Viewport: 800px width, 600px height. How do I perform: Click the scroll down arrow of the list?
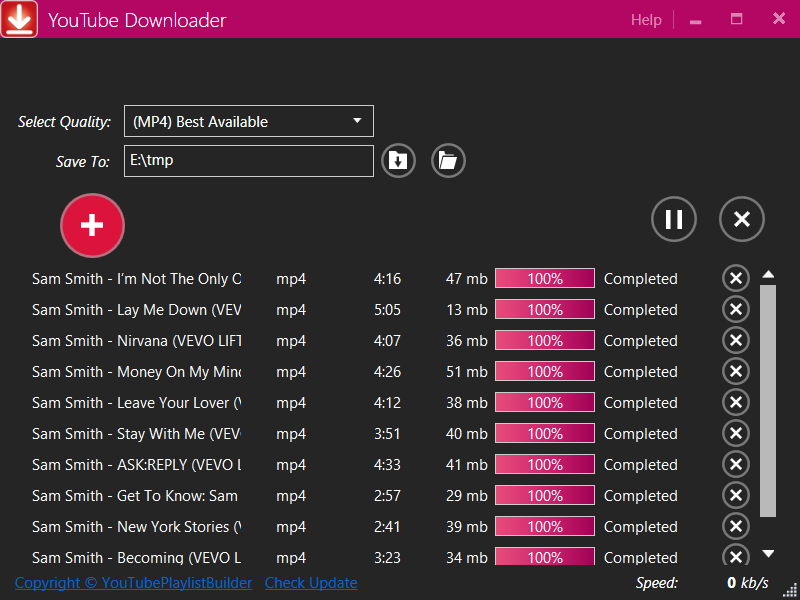(768, 553)
